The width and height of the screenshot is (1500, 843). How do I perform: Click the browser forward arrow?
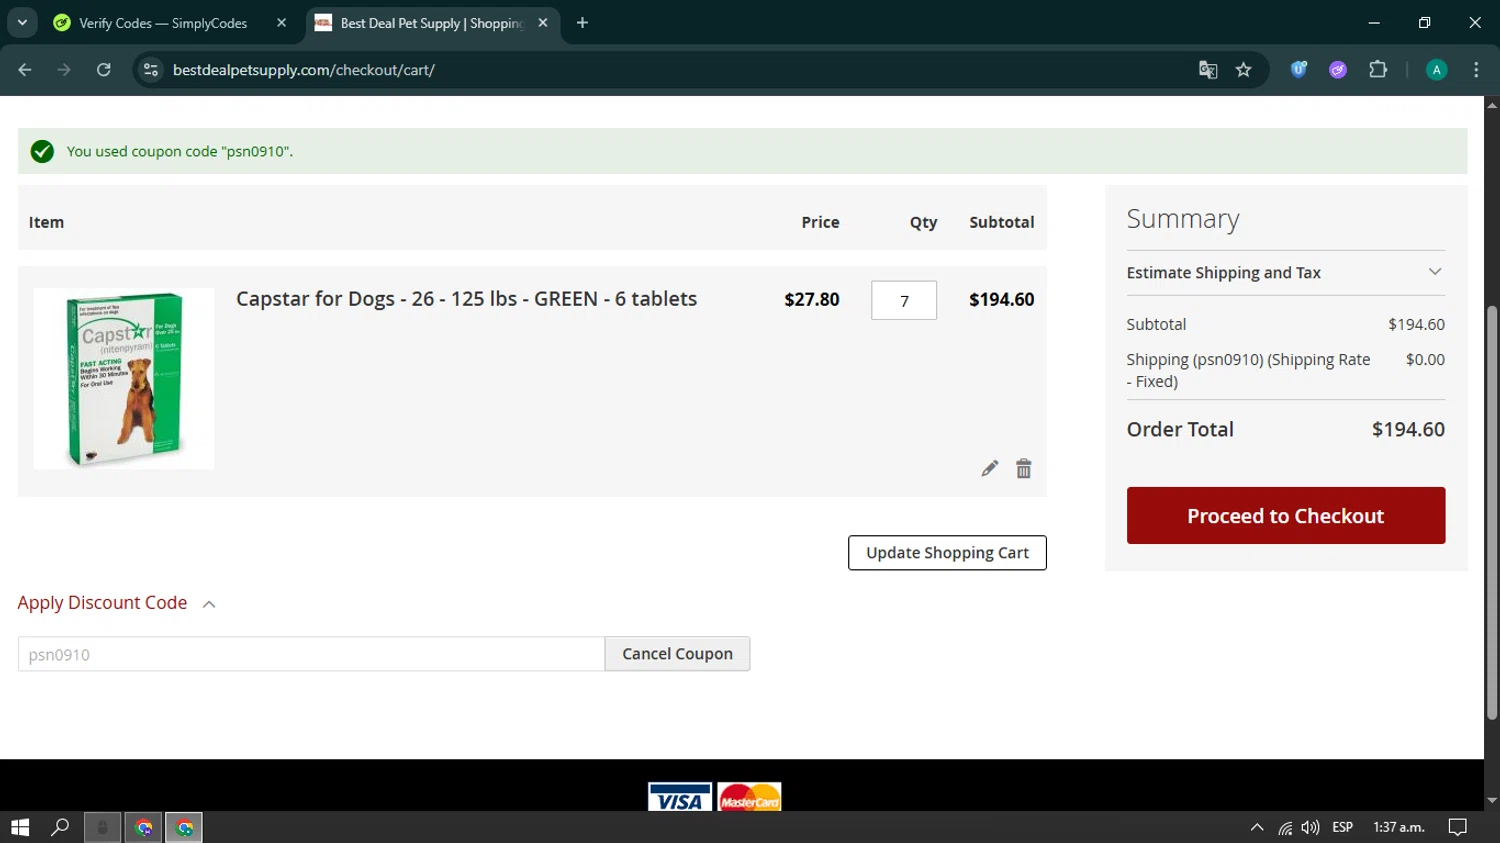coord(64,70)
